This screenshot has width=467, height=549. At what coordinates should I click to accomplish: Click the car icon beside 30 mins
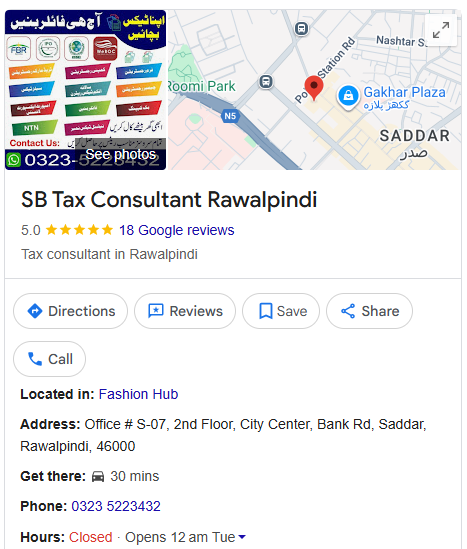click(x=98, y=477)
